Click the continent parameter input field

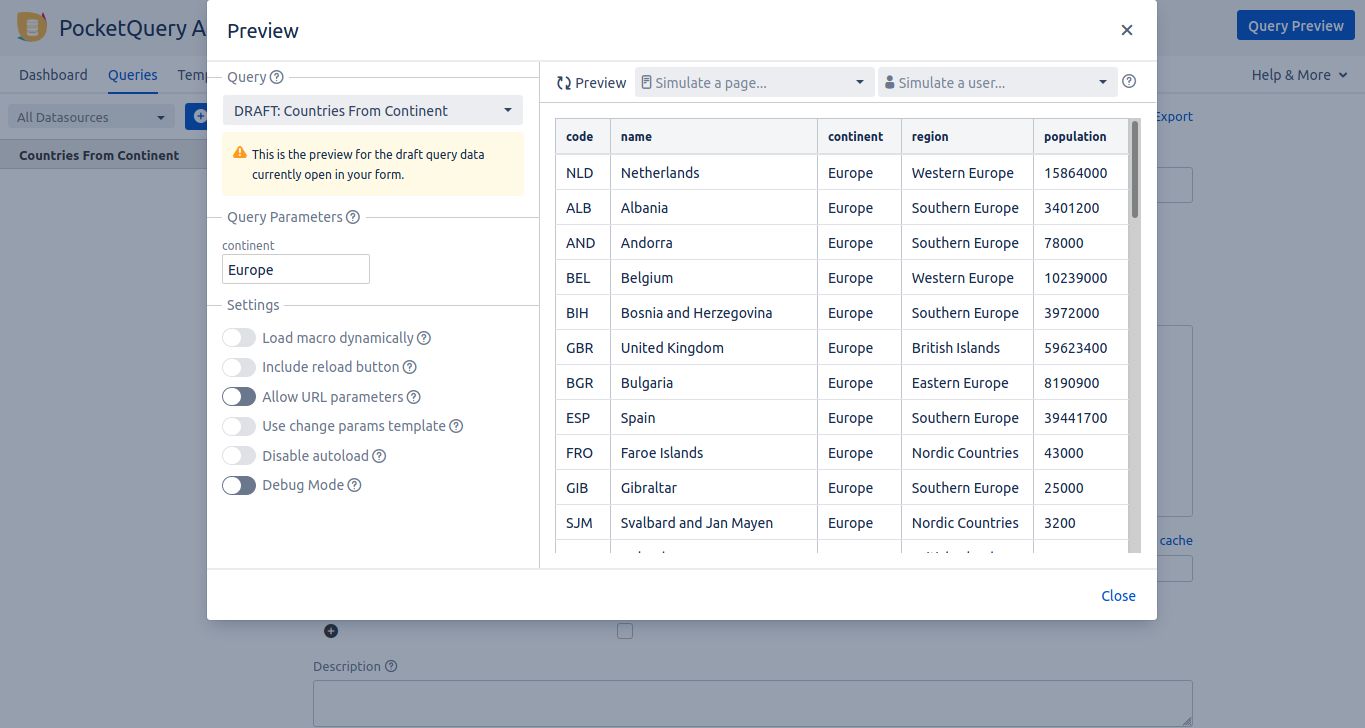pyautogui.click(x=296, y=270)
